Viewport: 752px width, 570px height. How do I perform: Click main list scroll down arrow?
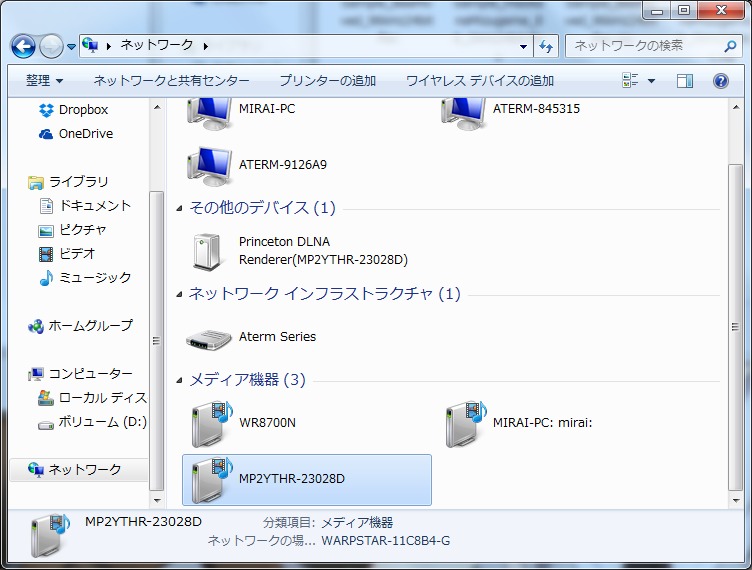pos(736,500)
